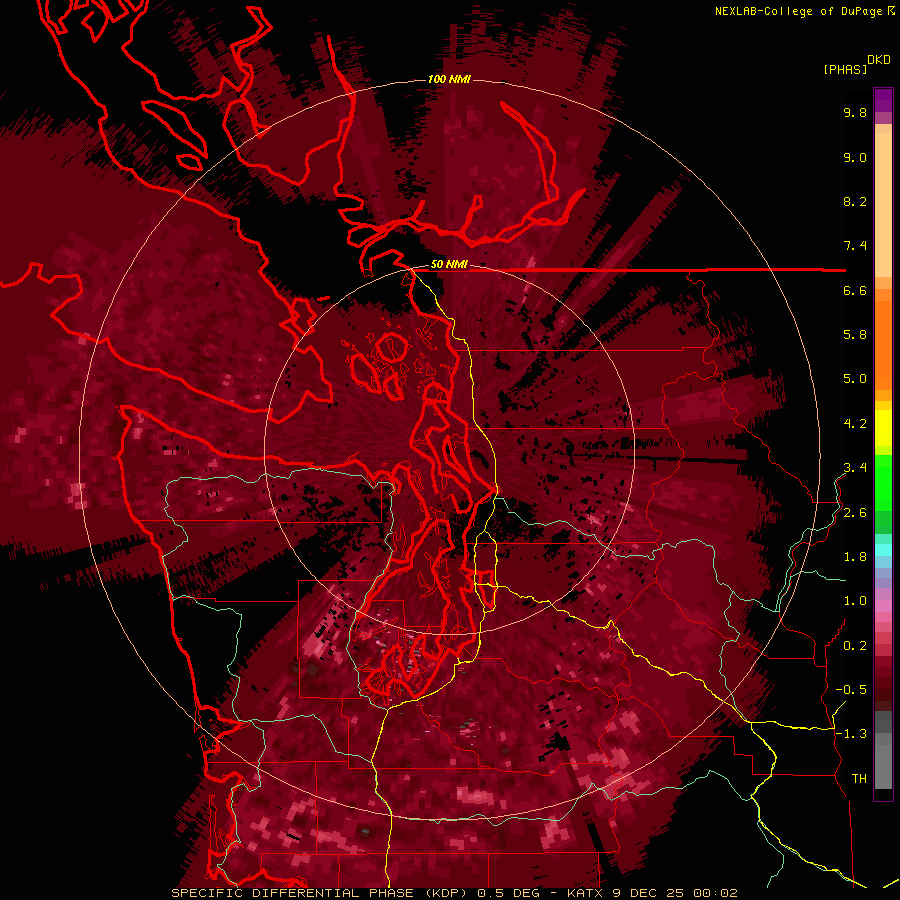Click the 7.4 legend value

pos(855,246)
